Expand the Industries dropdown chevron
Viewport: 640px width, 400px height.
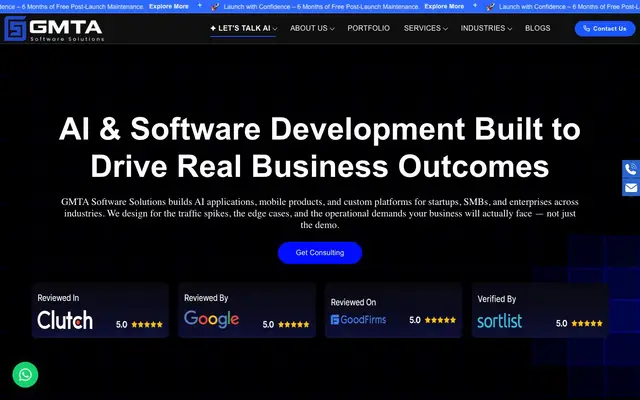click(x=510, y=29)
